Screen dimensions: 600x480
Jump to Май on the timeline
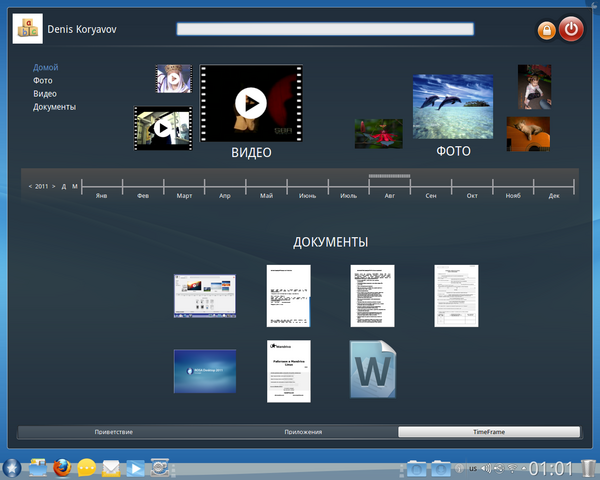coord(266,196)
